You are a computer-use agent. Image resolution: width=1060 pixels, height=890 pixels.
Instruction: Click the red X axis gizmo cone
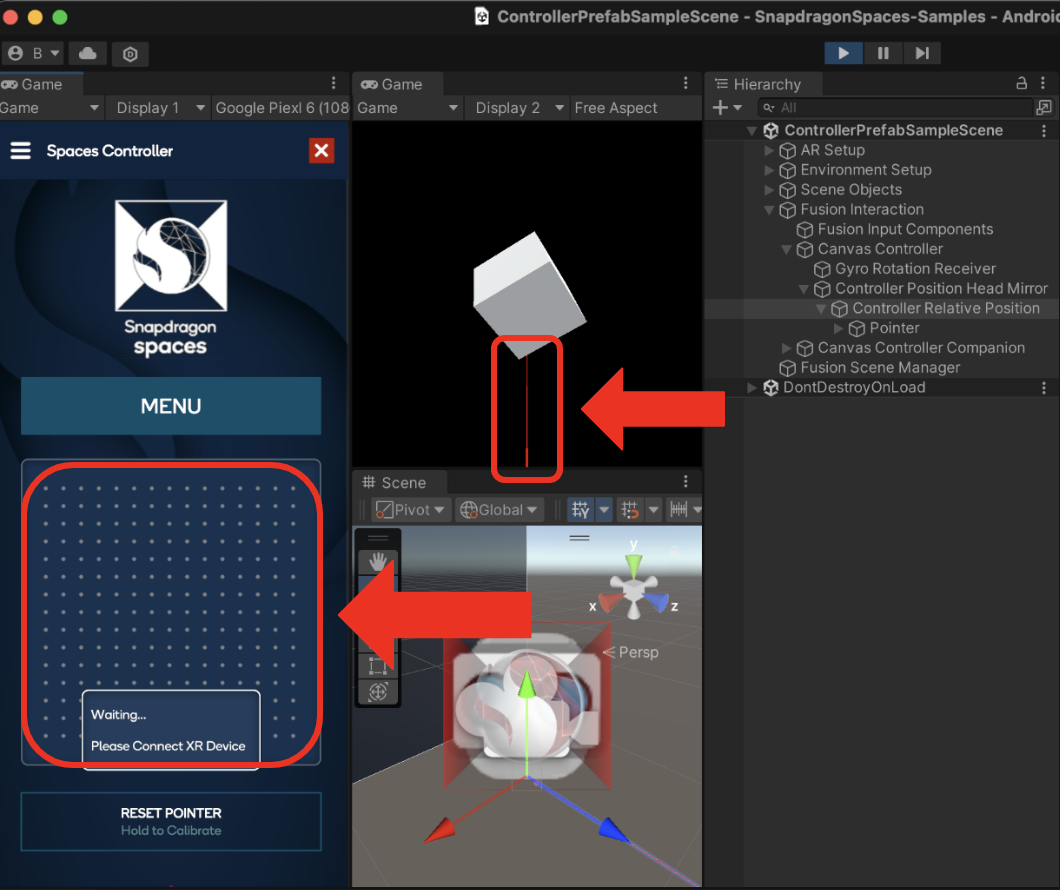coord(610,601)
